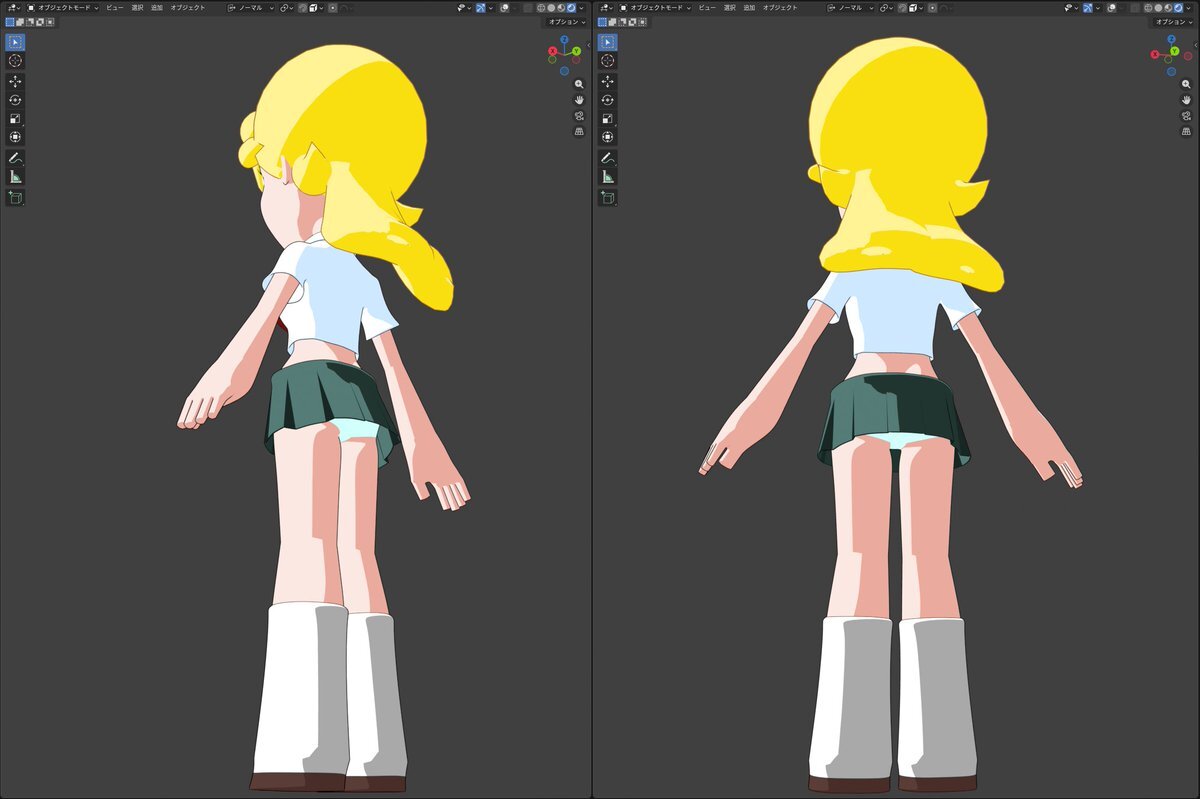Screen dimensions: 1200x799
Task: Open ノーマル orientation dropdown in right viewport
Action: coord(850,7)
